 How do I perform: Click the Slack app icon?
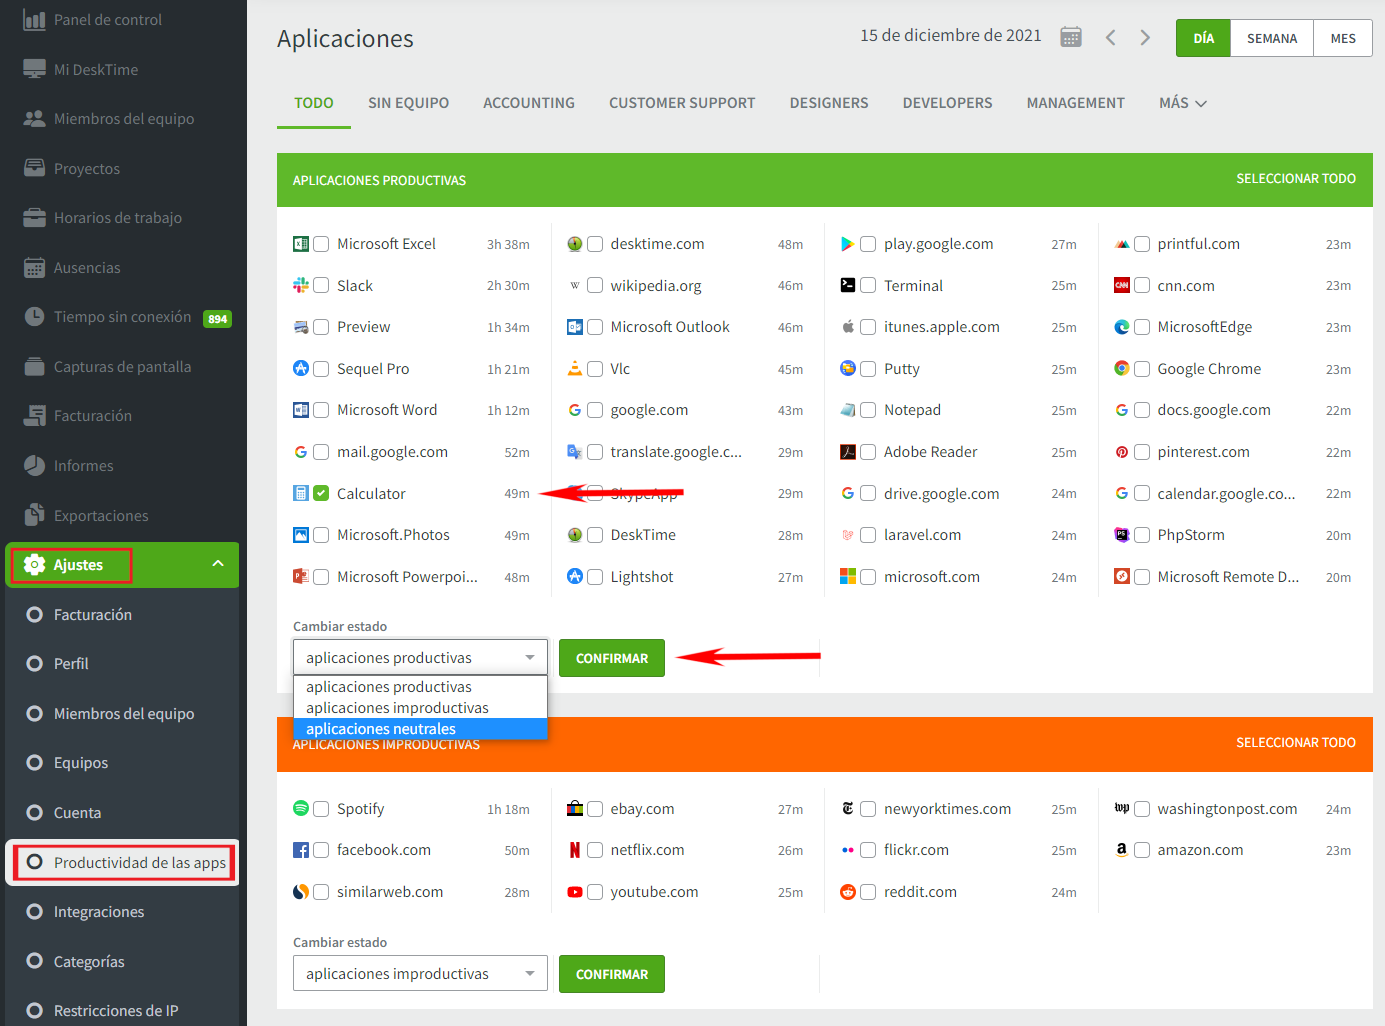pyautogui.click(x=301, y=285)
